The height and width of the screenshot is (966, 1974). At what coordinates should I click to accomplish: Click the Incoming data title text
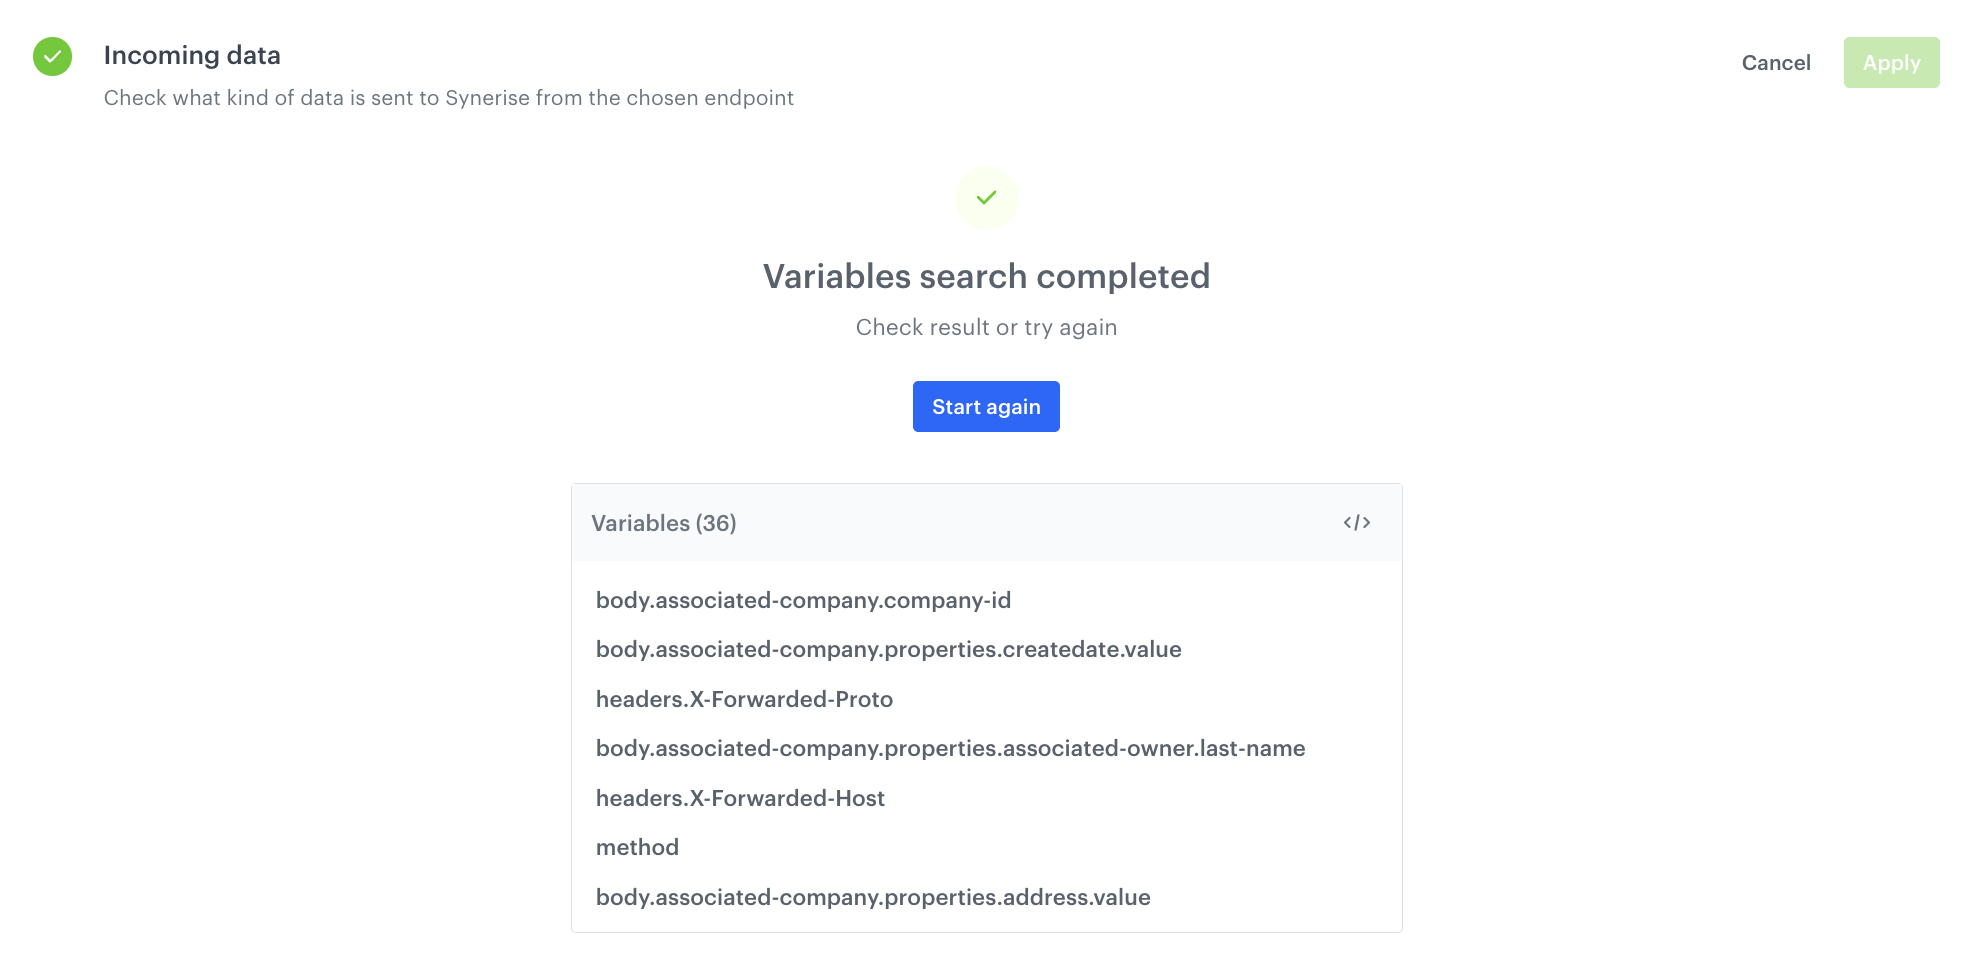[192, 55]
